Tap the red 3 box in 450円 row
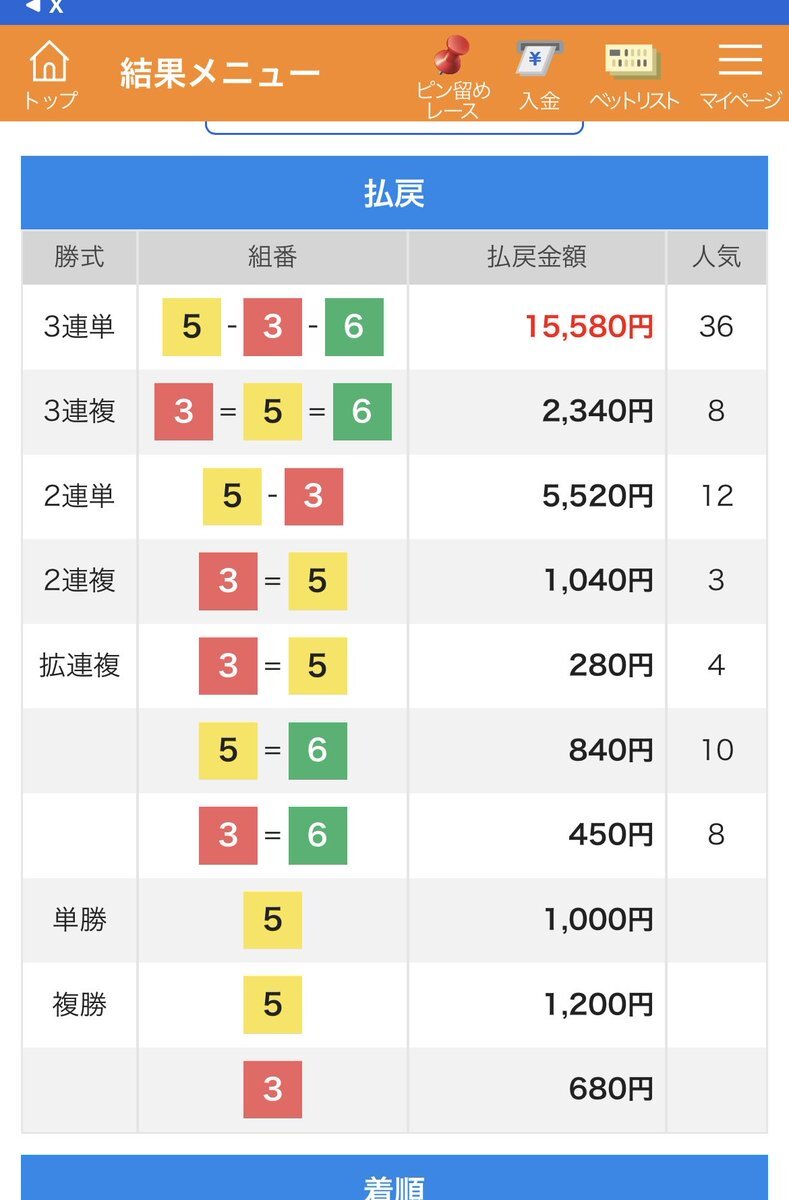 pos(228,835)
